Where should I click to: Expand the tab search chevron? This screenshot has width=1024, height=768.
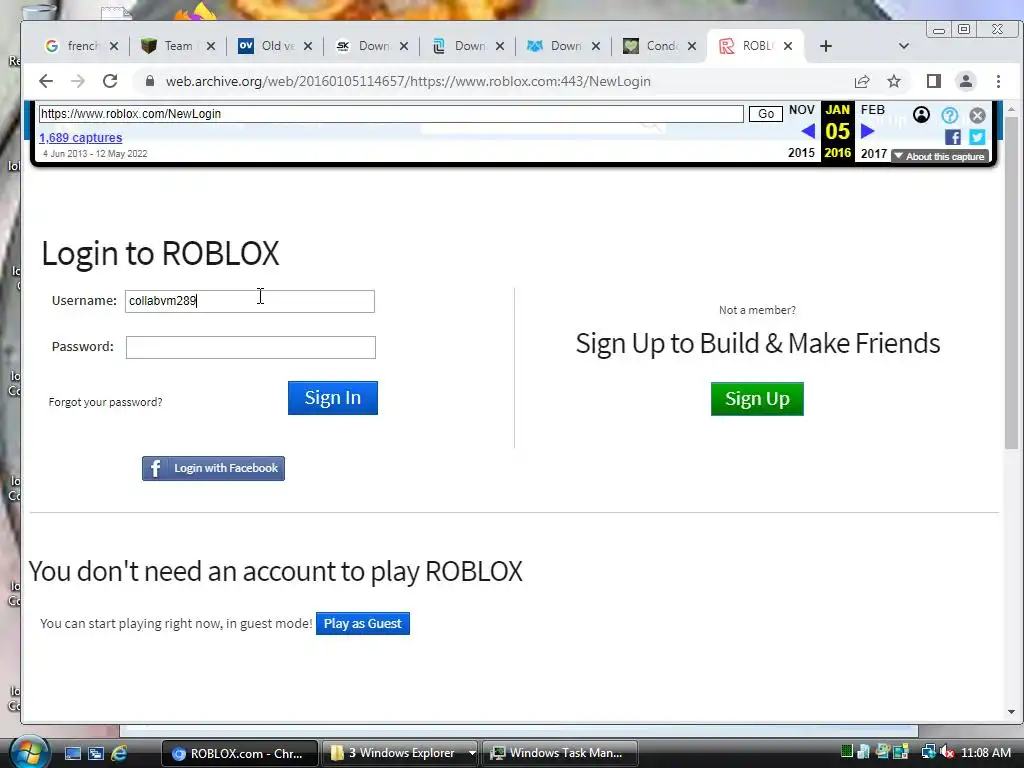904,46
